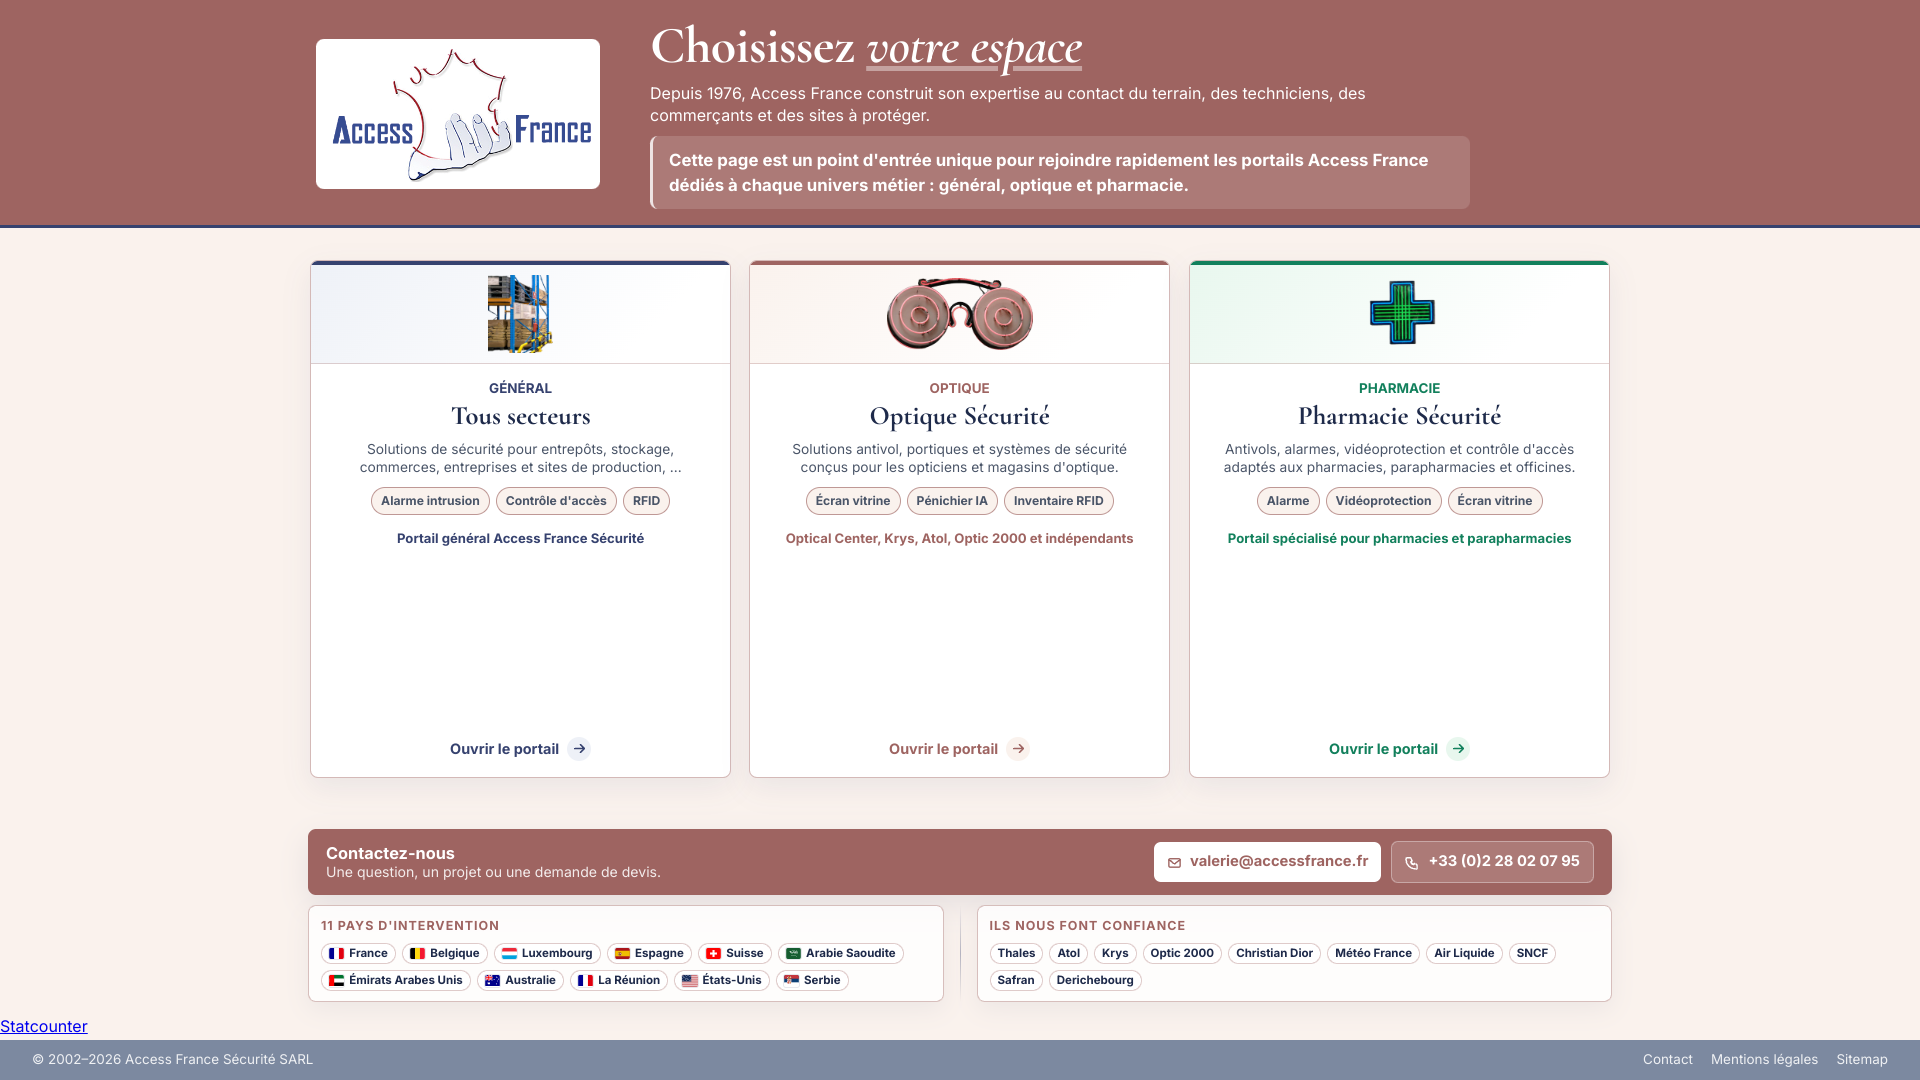Image resolution: width=1920 pixels, height=1080 pixels.
Task: Click the France flag icon
Action: pyautogui.click(x=337, y=954)
